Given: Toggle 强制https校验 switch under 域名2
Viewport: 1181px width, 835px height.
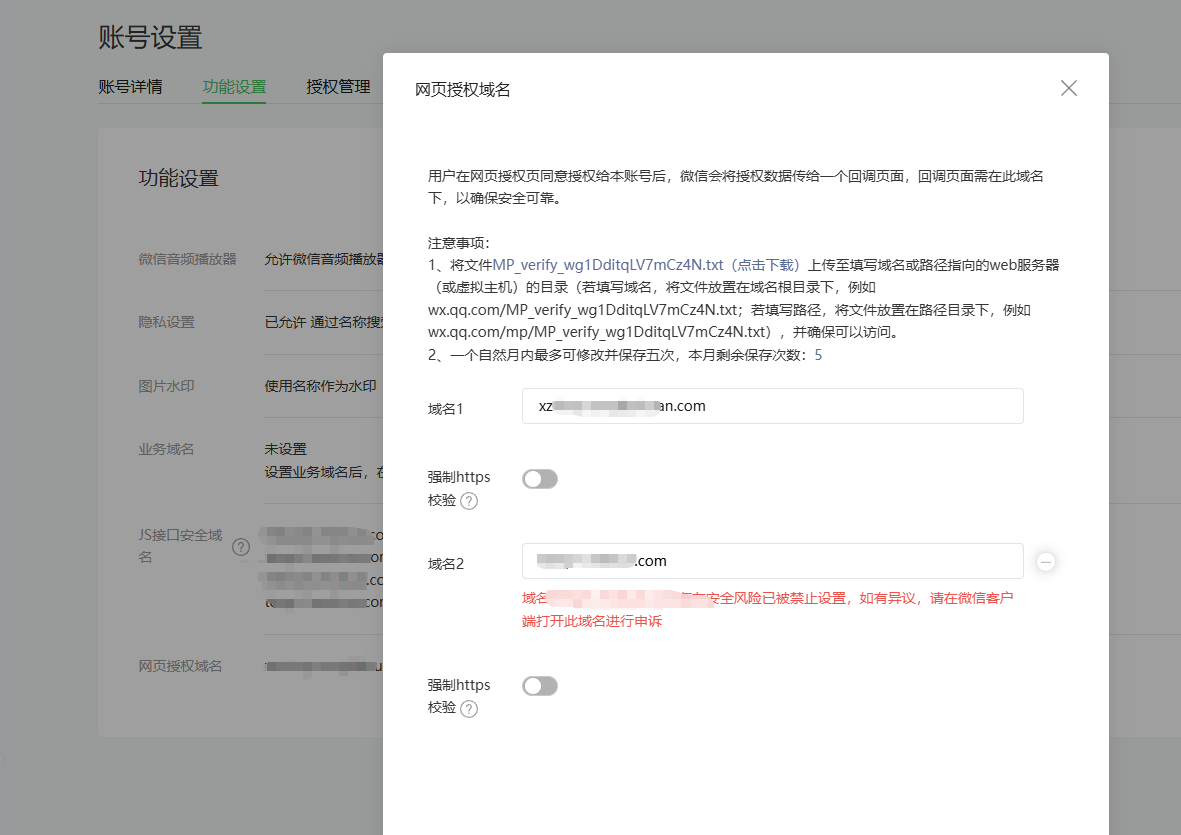Looking at the screenshot, I should pos(540,686).
